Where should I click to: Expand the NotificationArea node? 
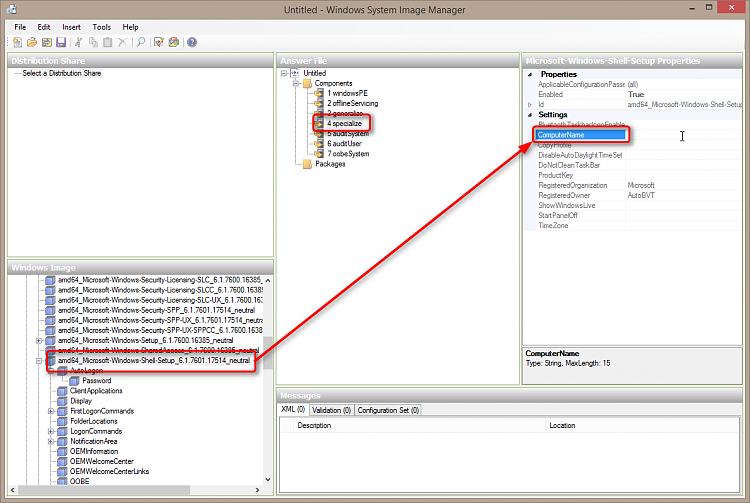pos(51,441)
